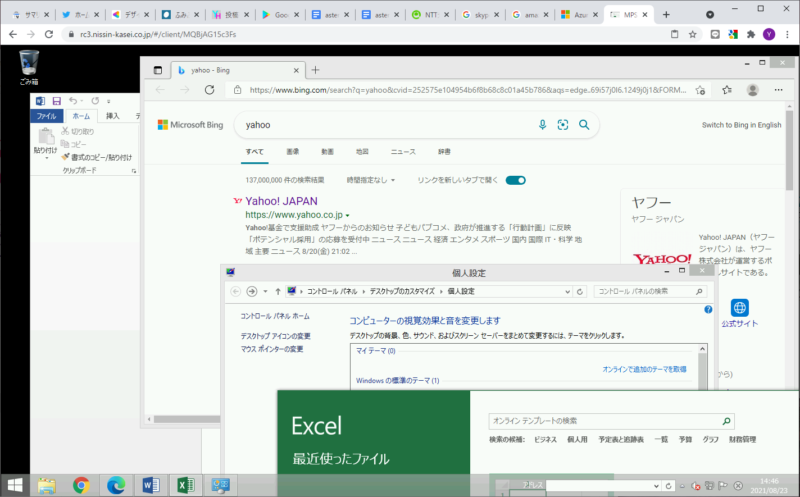This screenshot has width=800, height=497.
Task: Open the ファイル tab in Word
Action: pos(46,116)
